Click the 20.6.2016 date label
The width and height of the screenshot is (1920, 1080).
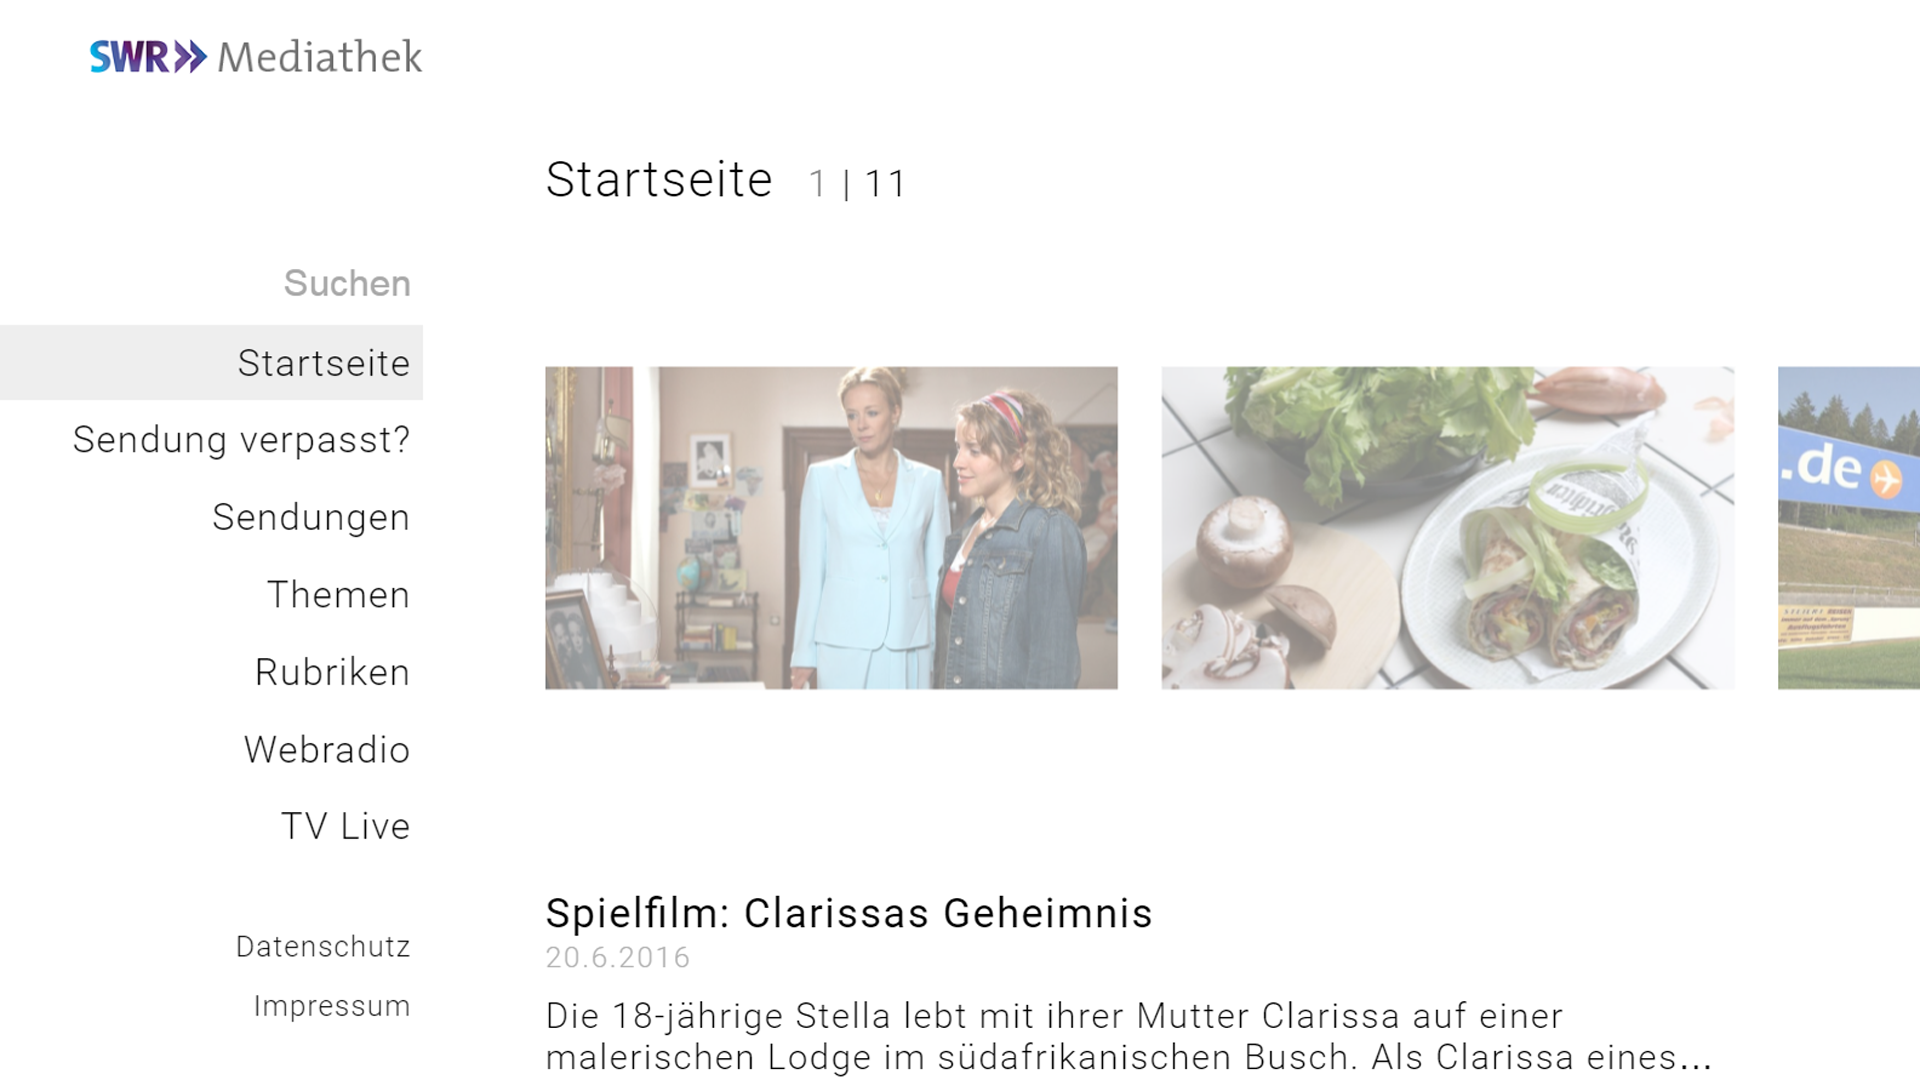(x=617, y=958)
